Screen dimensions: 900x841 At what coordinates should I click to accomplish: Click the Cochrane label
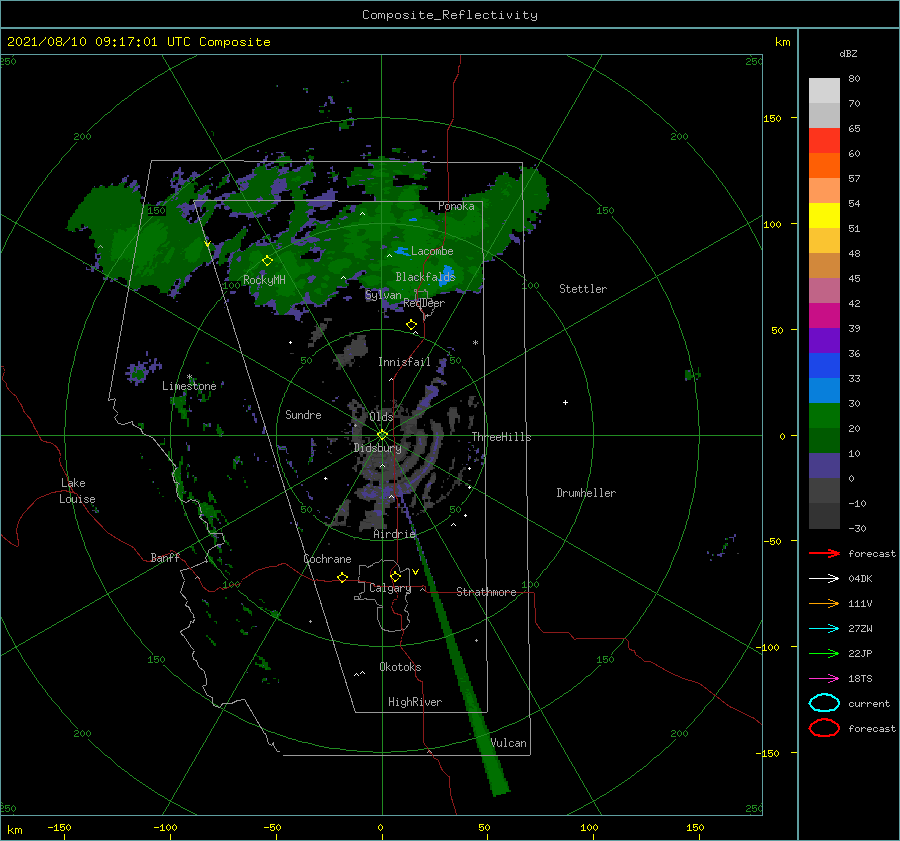(327, 559)
